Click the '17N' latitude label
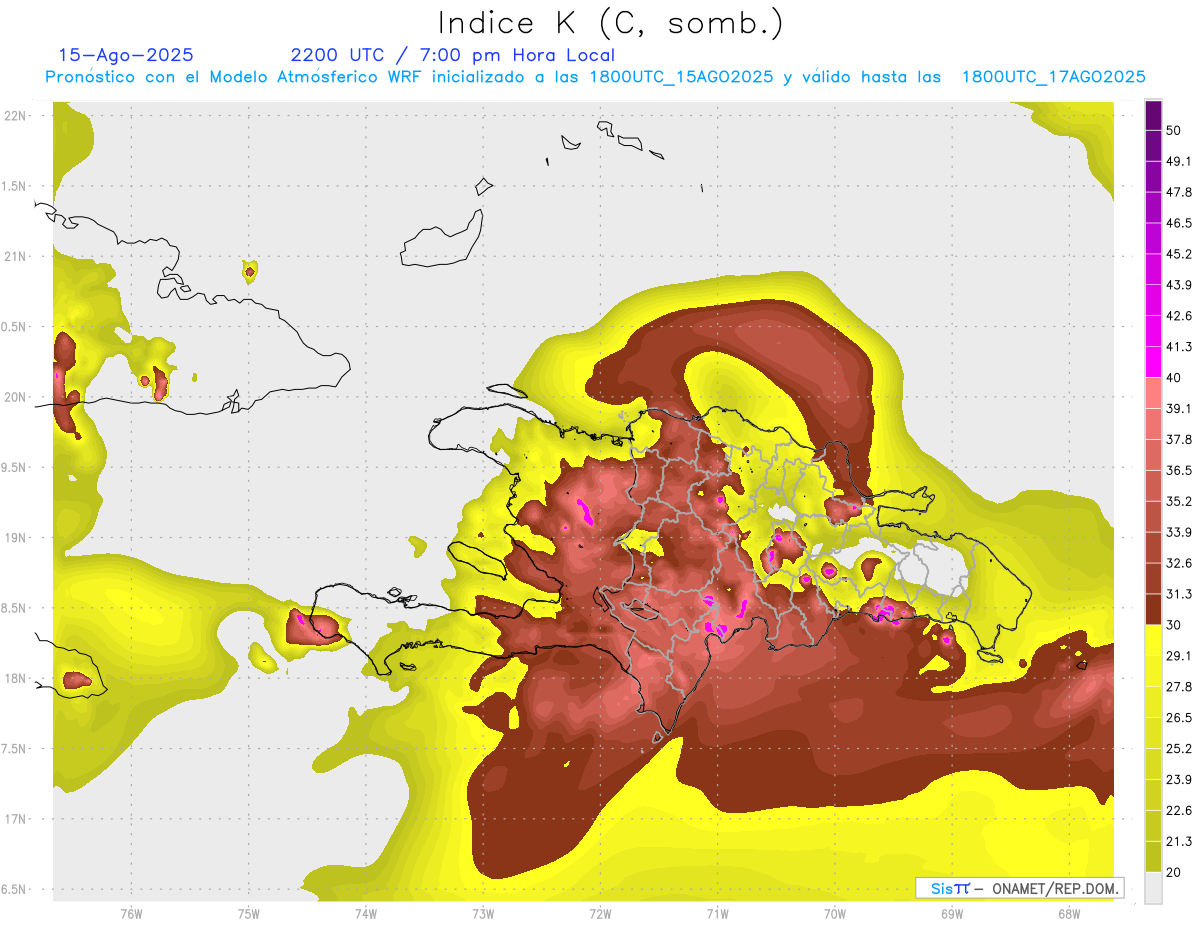This screenshot has height=927, width=1200. (15, 819)
